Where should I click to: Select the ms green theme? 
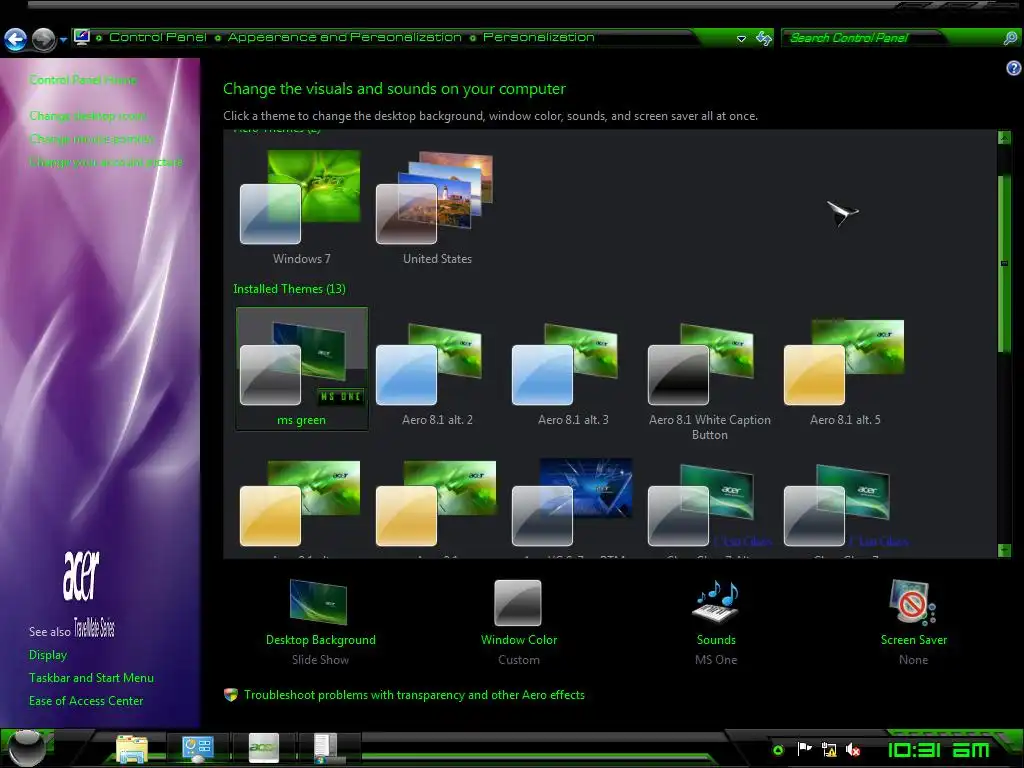(x=302, y=369)
